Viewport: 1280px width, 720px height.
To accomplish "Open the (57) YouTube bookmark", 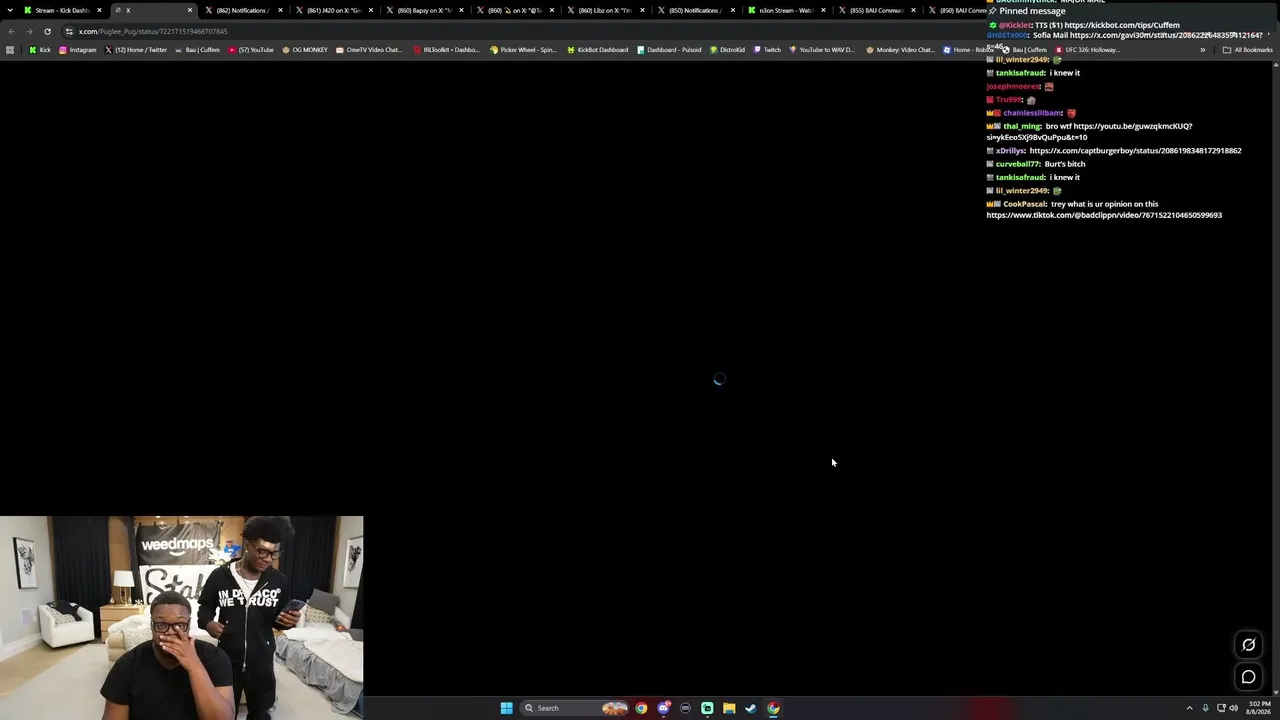I will 252,50.
